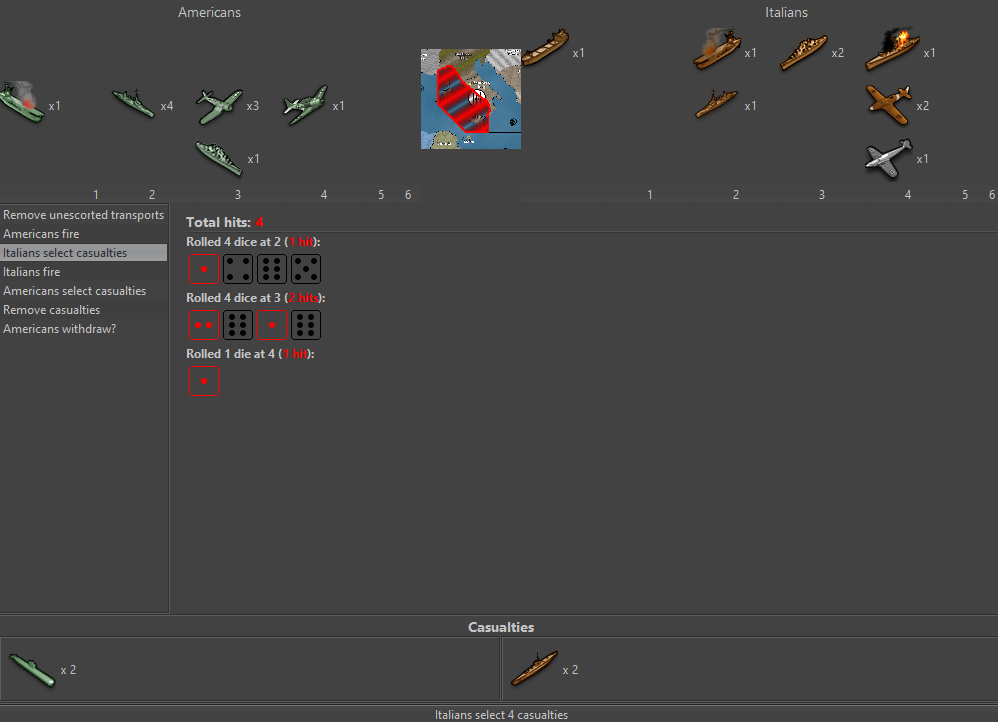Click the camouflaged Italian ship x2
The height and width of the screenshot is (722, 998).
tap(804, 52)
